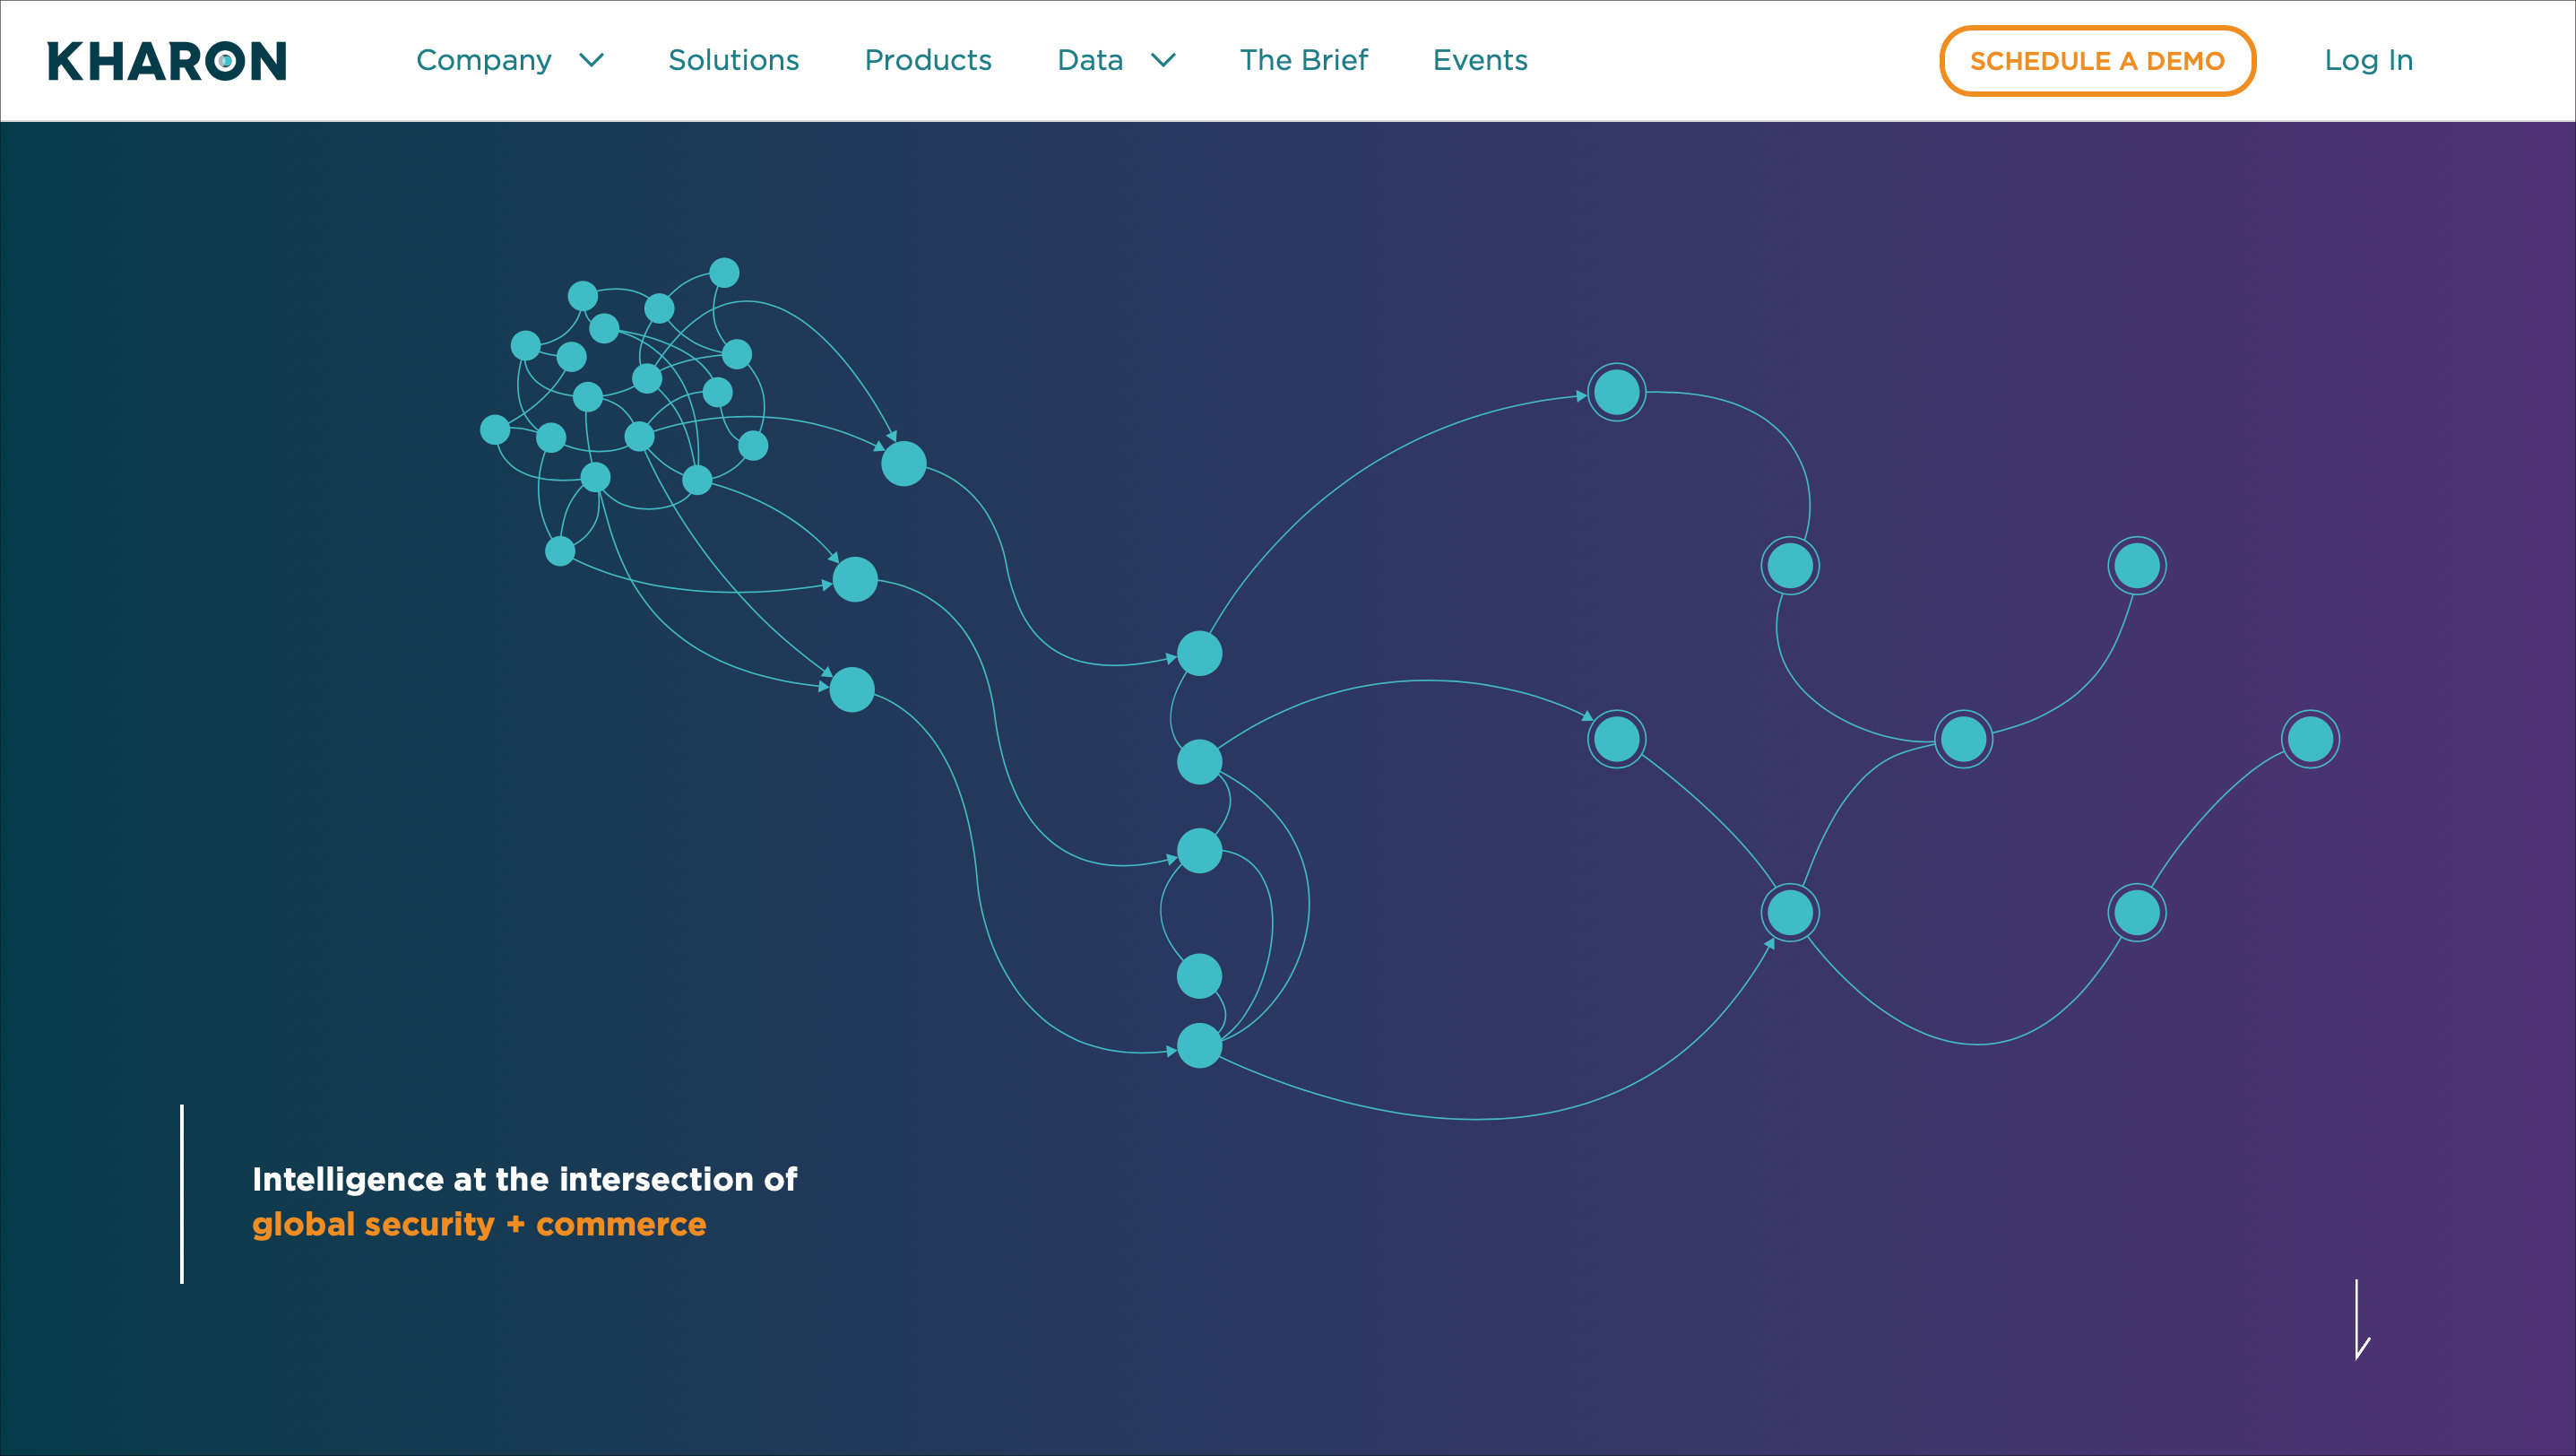2576x1456 pixels.
Task: Click the far-right ringed node in the graph
Action: click(2310, 739)
